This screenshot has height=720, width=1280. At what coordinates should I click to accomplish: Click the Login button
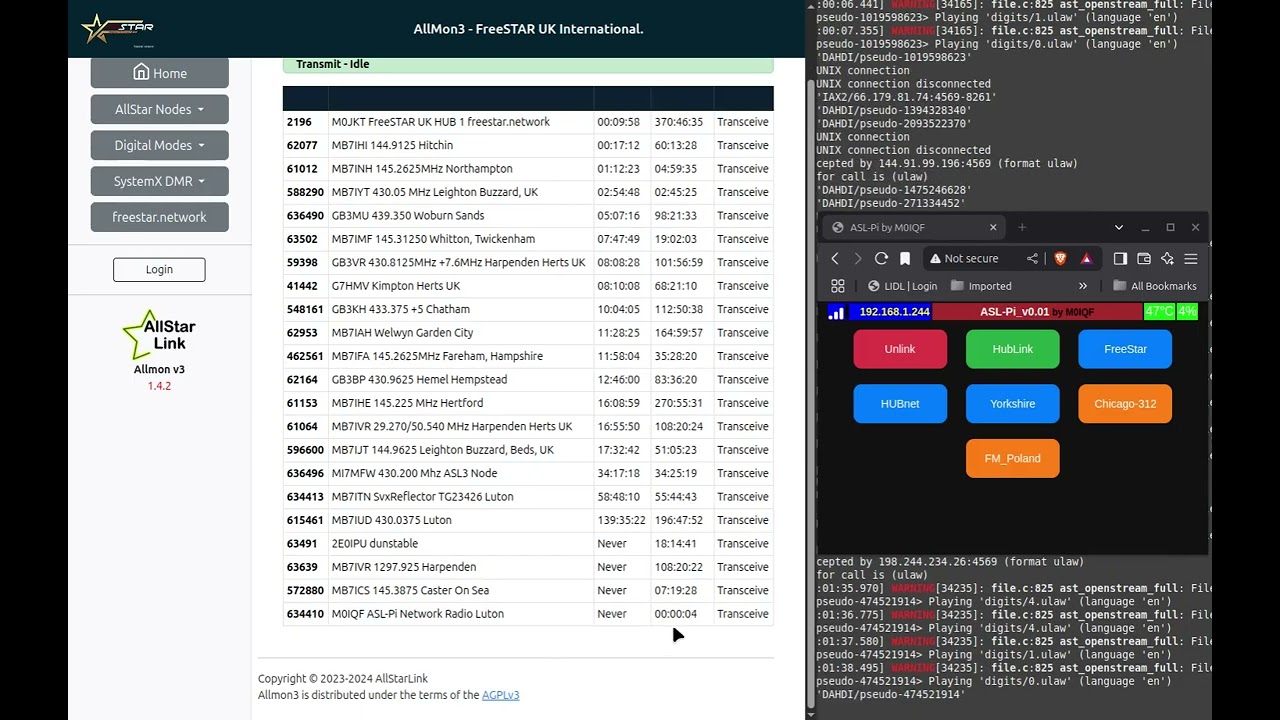point(159,269)
